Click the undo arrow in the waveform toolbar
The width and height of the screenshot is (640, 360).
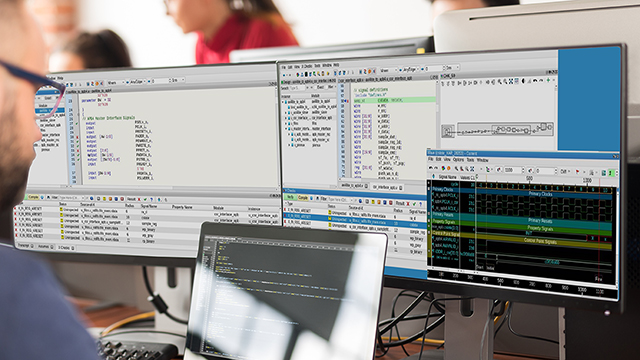431,168
